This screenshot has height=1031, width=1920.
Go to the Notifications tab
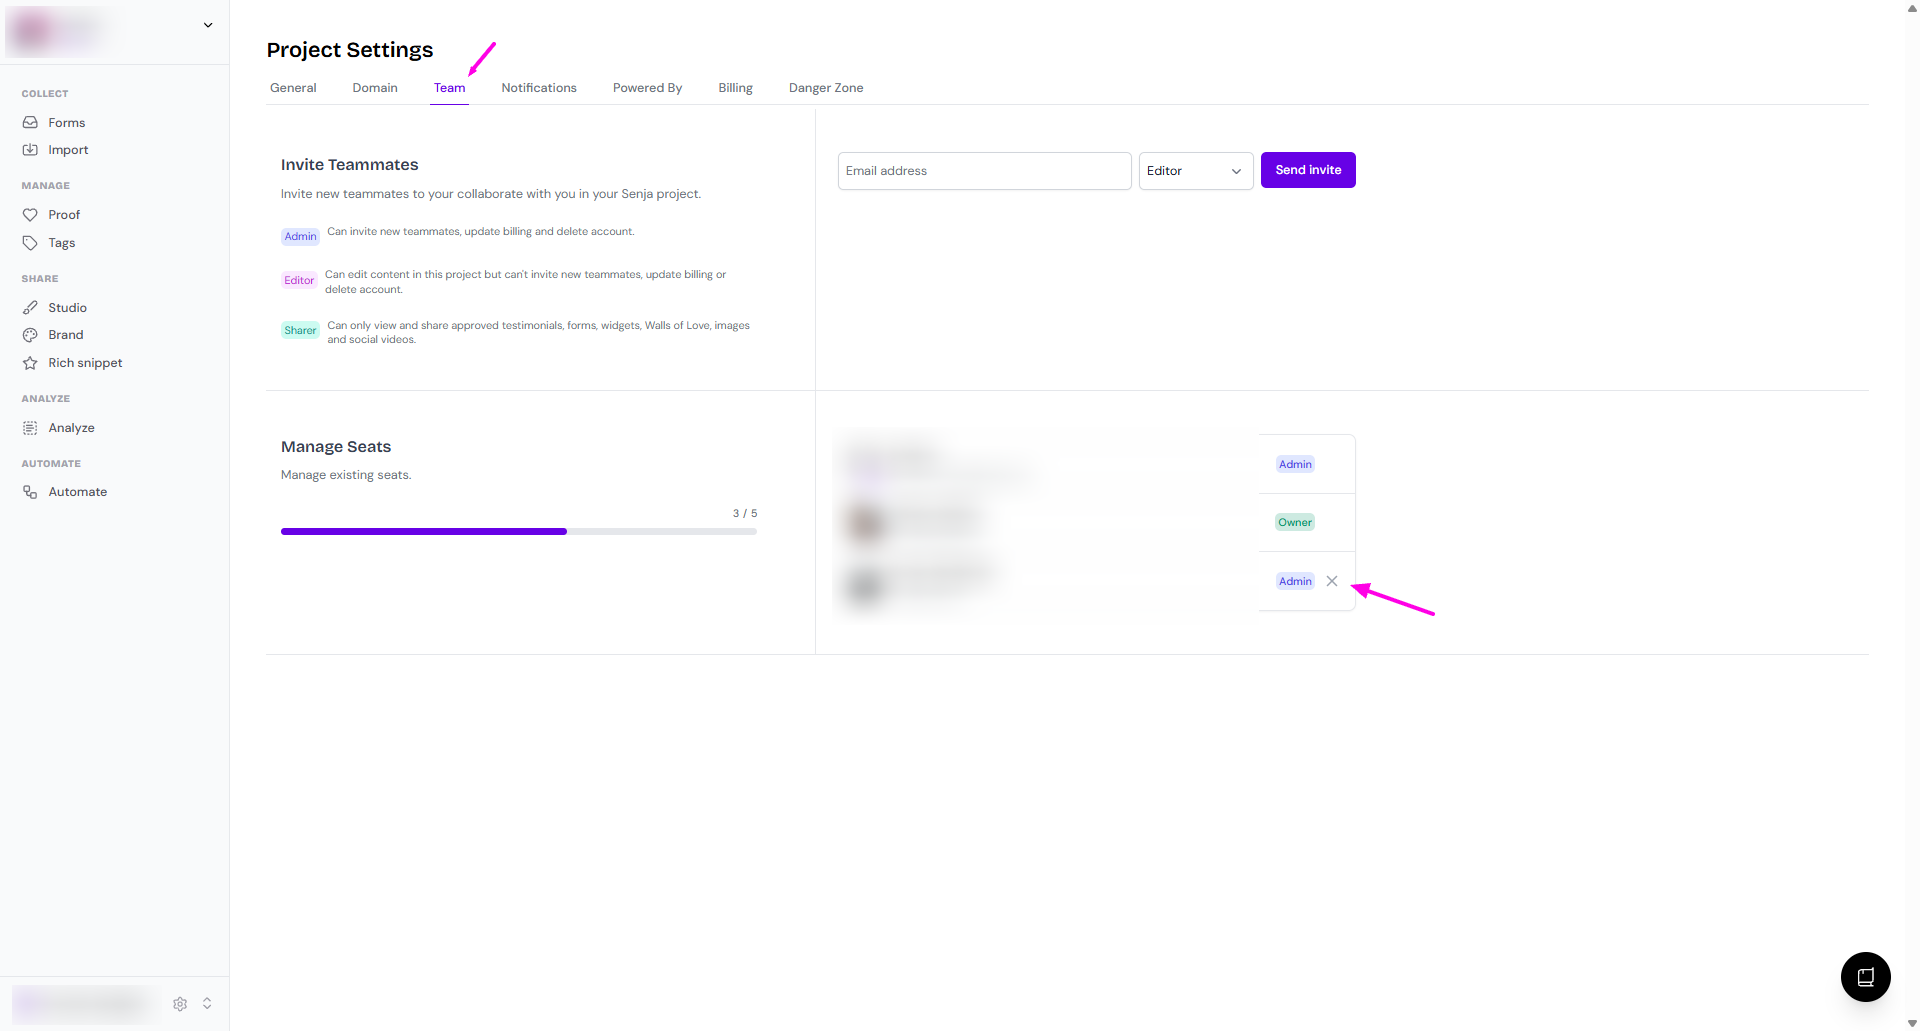pos(539,88)
